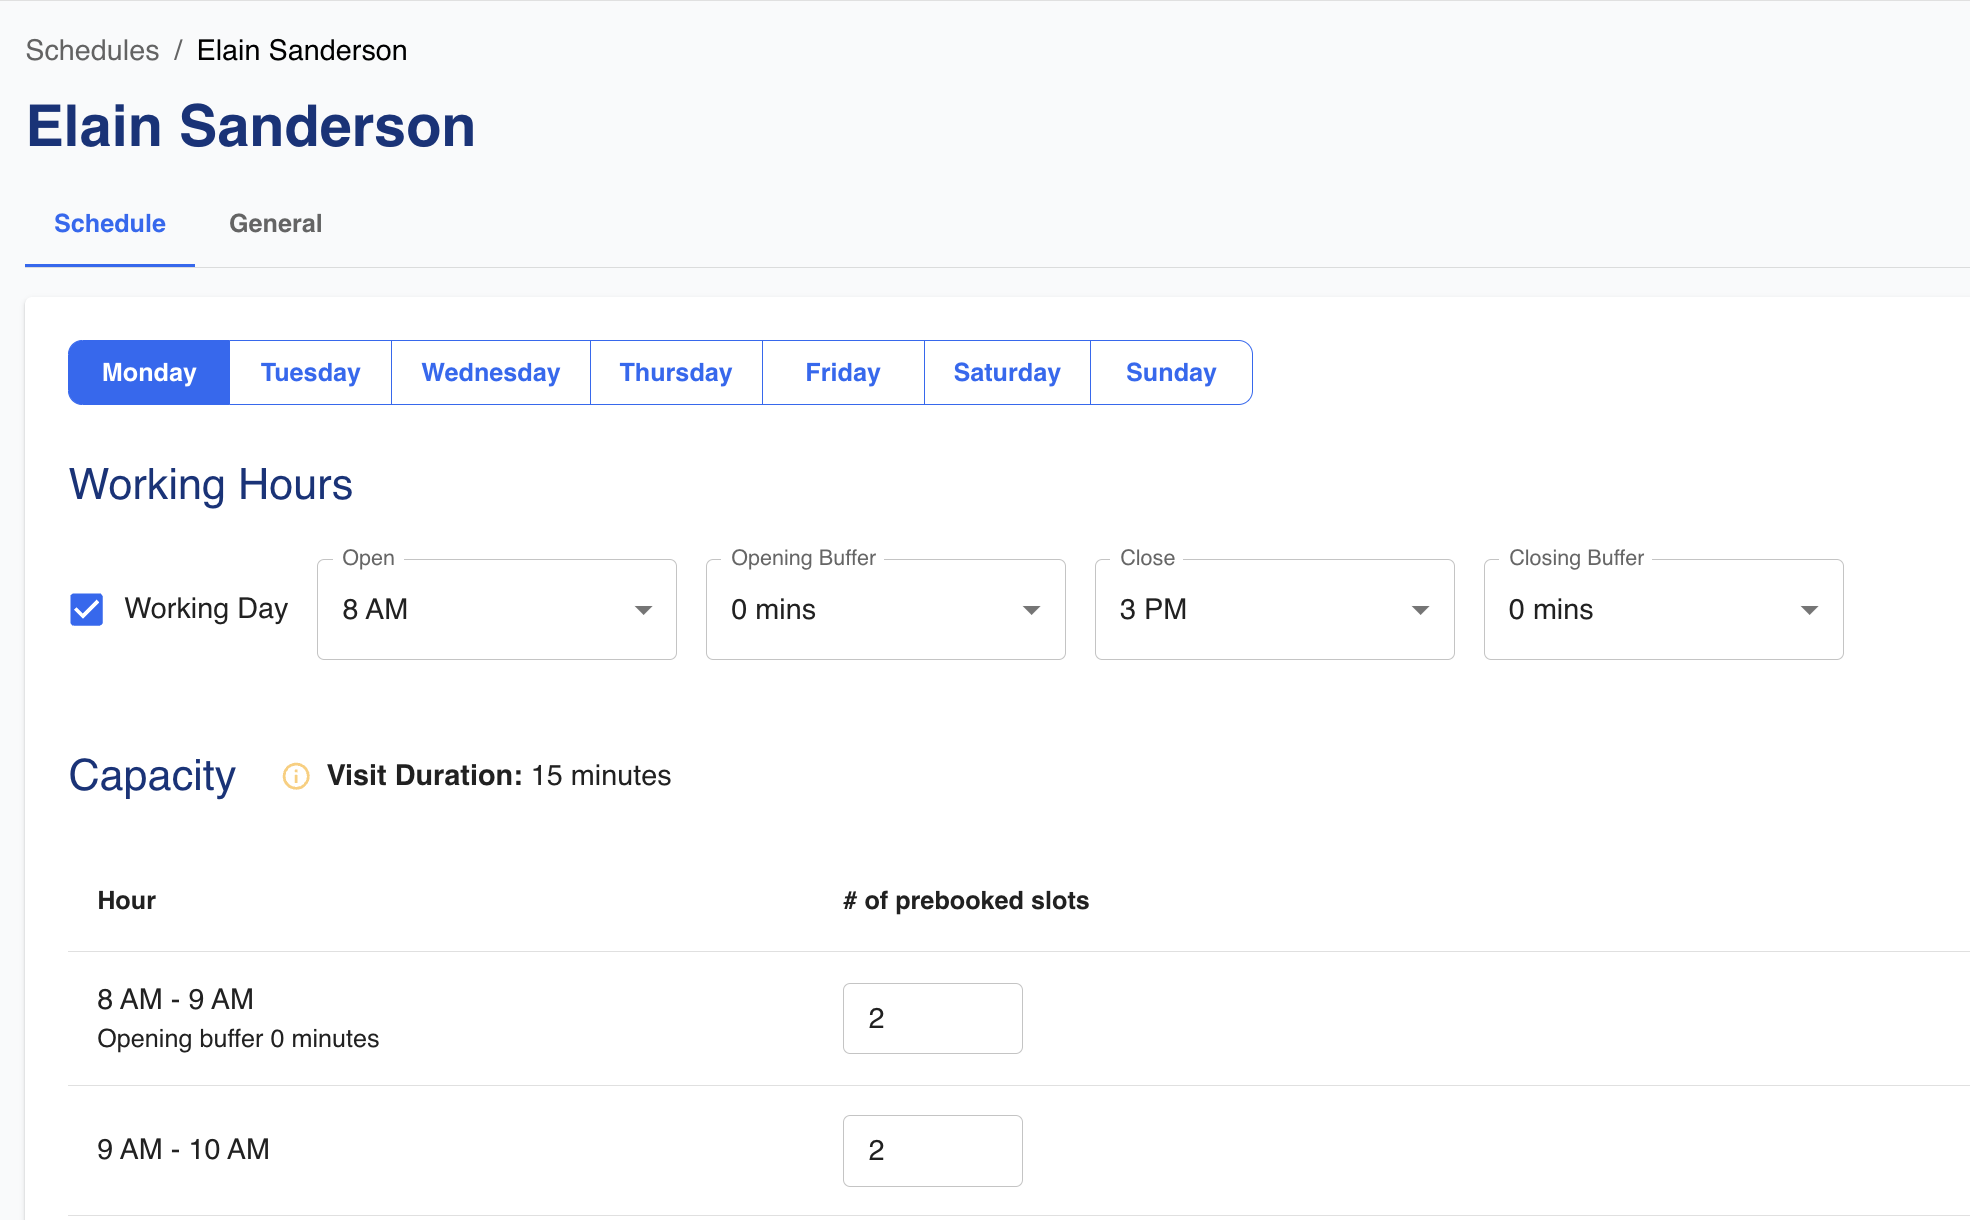Click 8 AM - 9 AM prebooked slots field
Image resolution: width=1970 pixels, height=1220 pixels.
click(932, 1018)
